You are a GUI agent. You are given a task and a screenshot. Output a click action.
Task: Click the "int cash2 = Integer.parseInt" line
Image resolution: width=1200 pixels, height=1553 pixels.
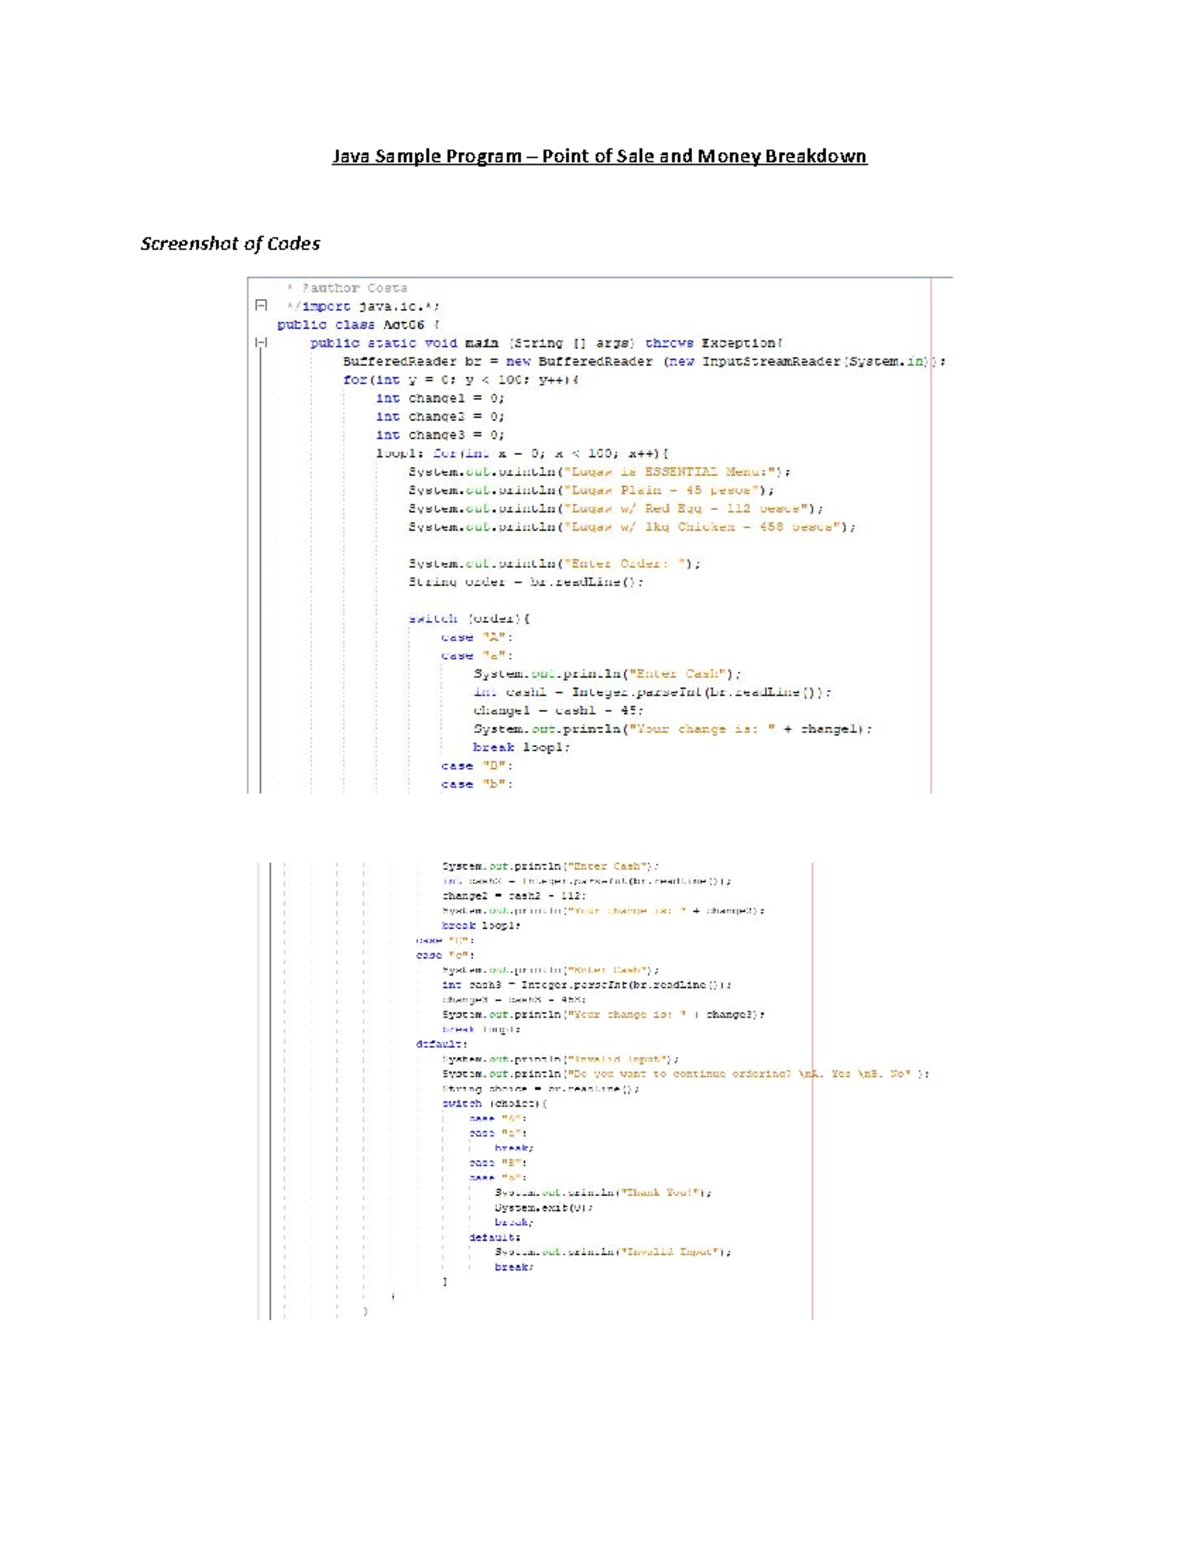pos(587,881)
